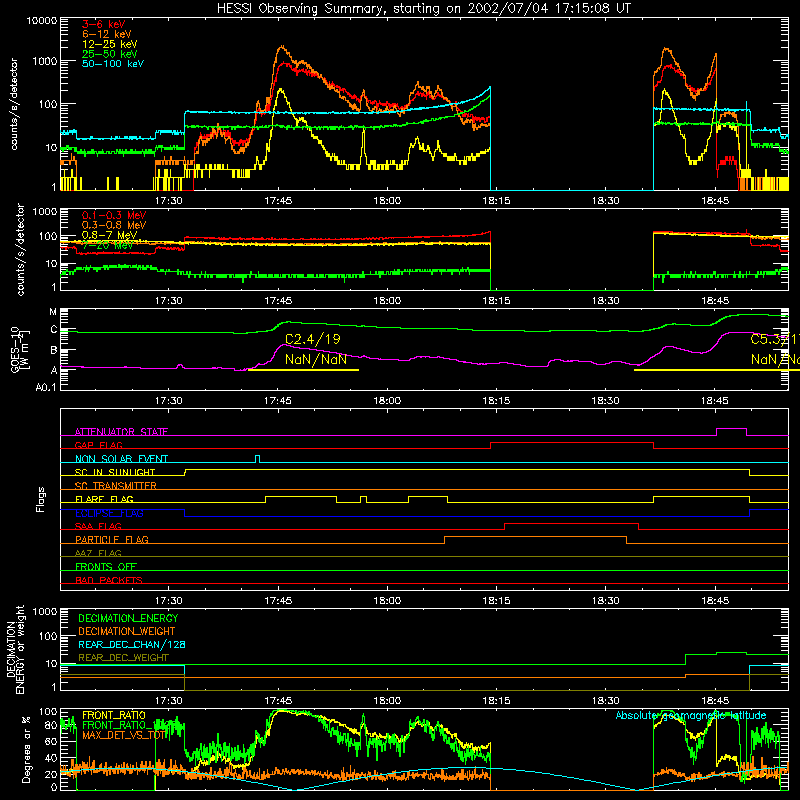The image size is (800, 800).
Task: Click the 17:45 tick under top plot
Action: click(278, 201)
